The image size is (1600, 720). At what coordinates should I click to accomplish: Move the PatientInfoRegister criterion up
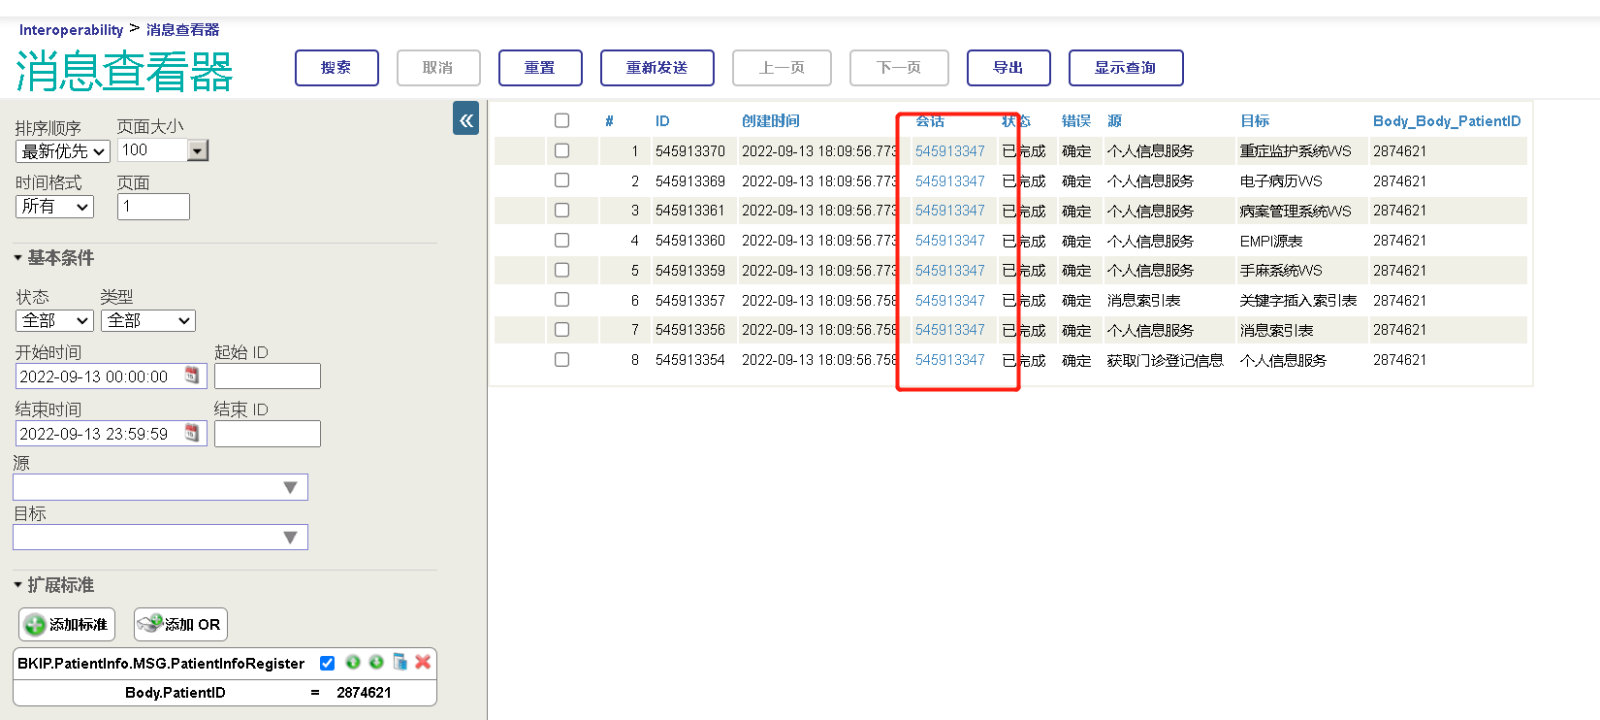pos(353,662)
